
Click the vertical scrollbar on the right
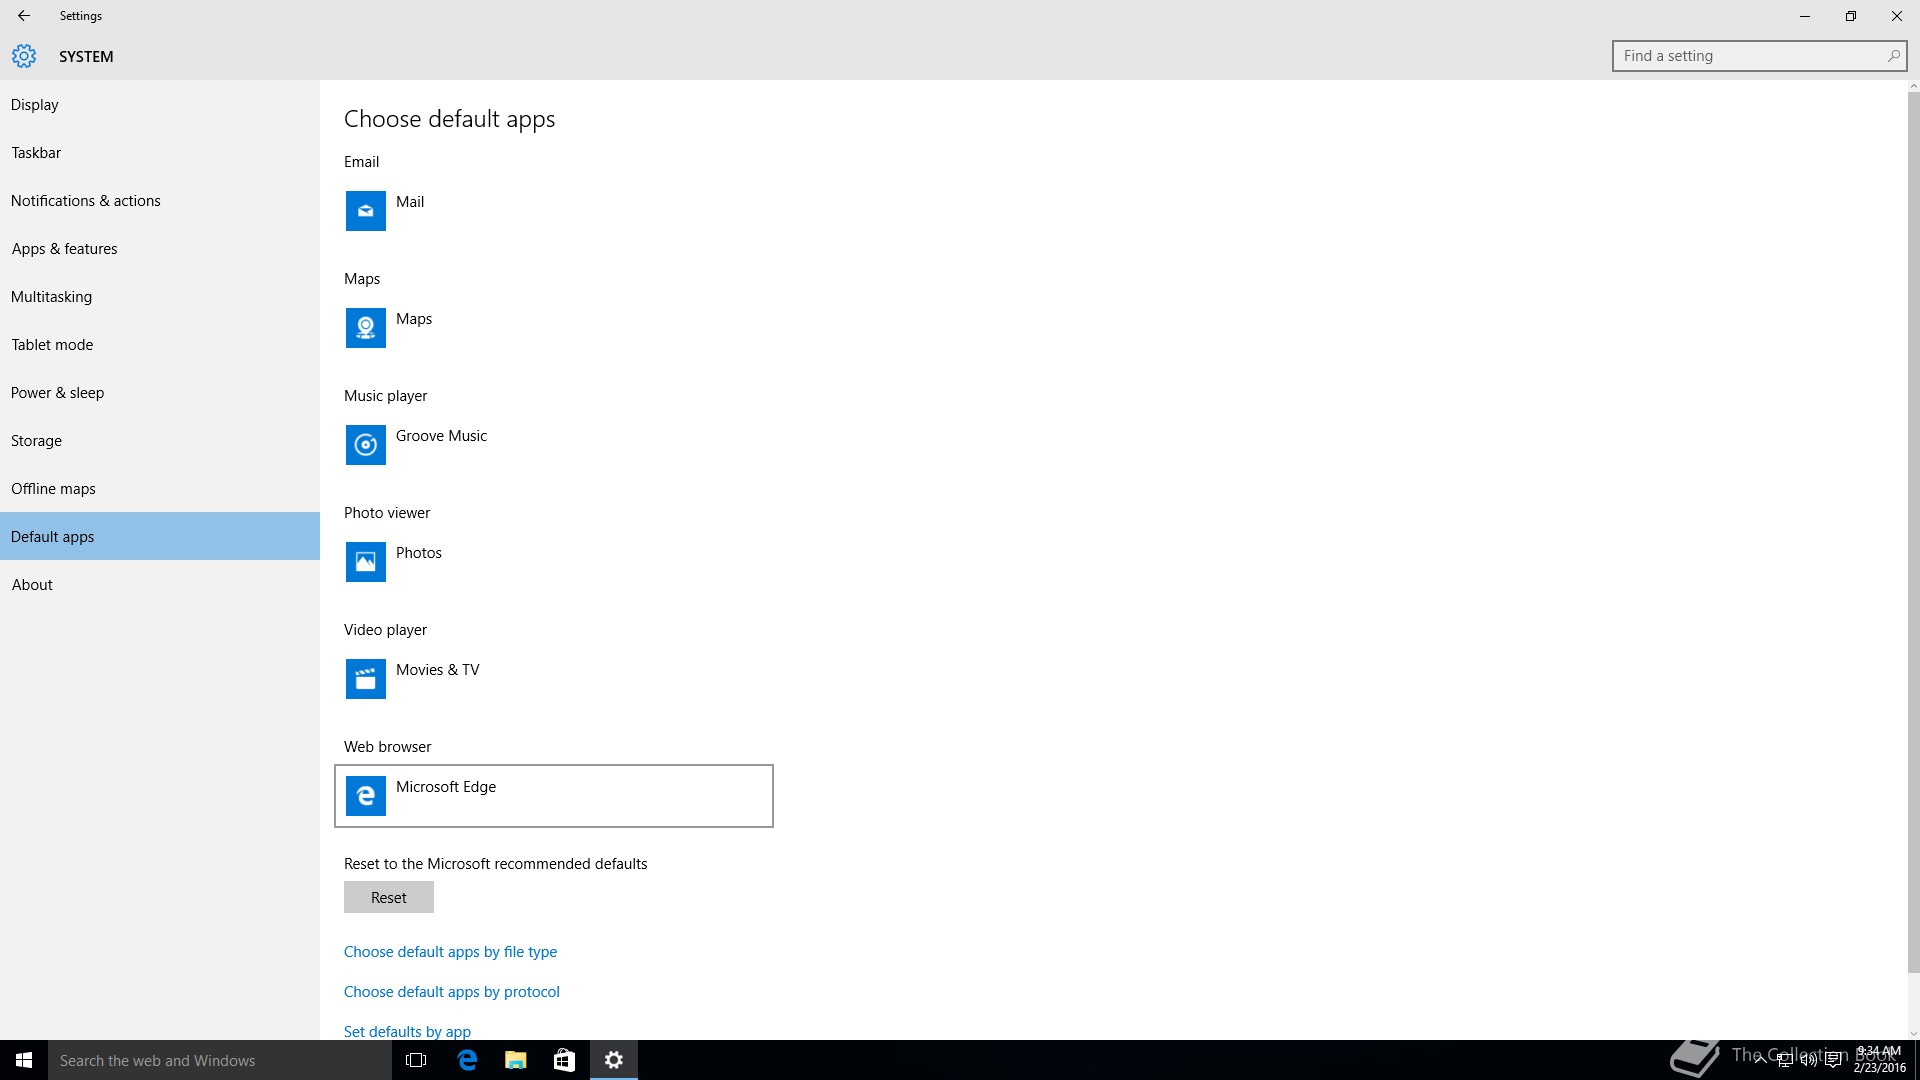point(1913,530)
